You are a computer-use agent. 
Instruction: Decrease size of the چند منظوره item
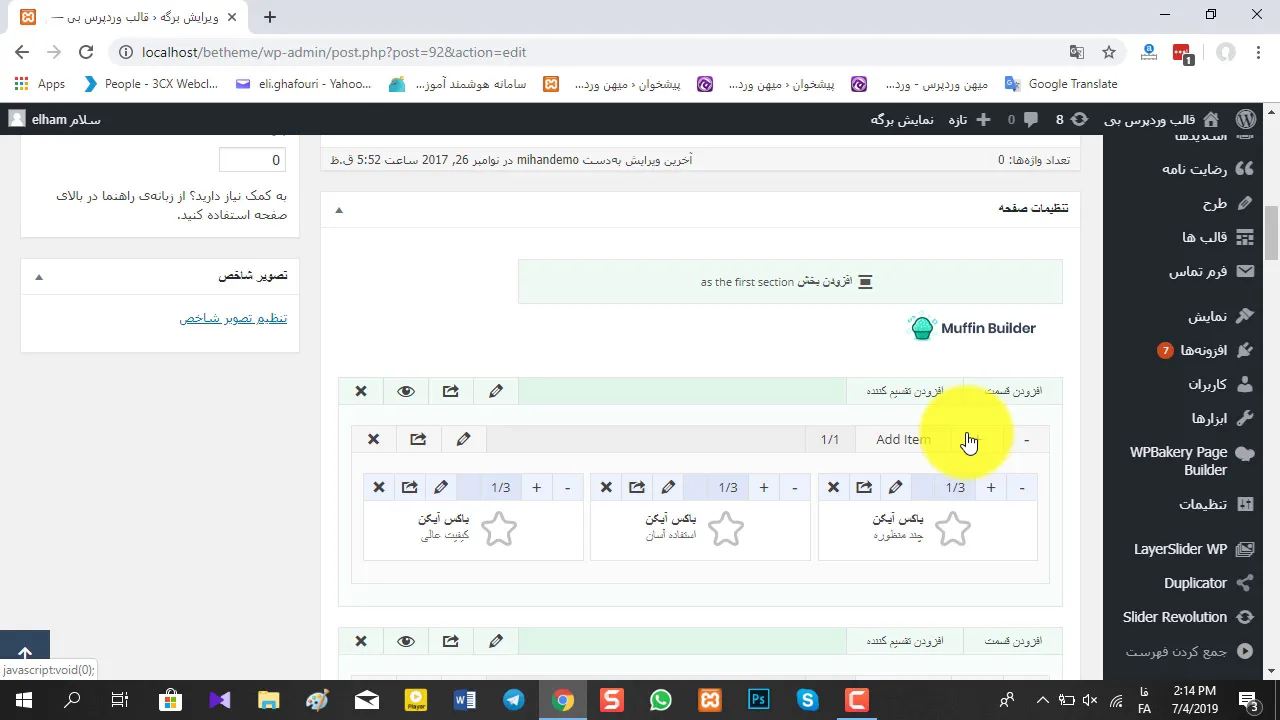1022,487
